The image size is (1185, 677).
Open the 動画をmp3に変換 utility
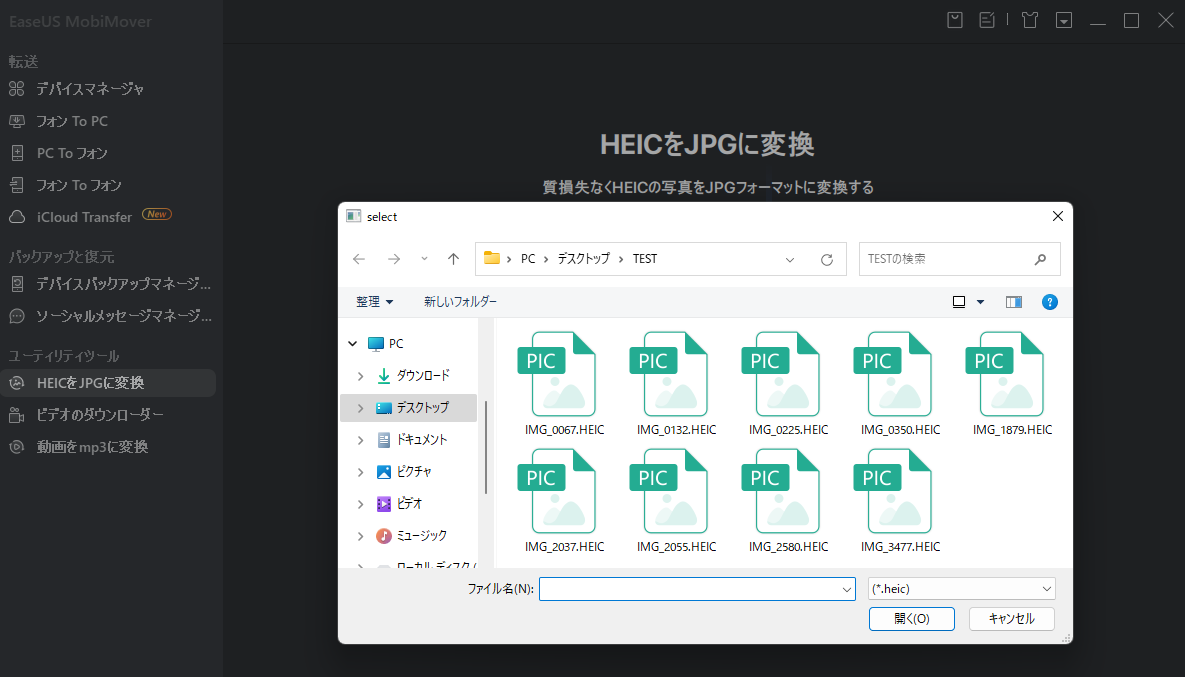click(x=95, y=446)
